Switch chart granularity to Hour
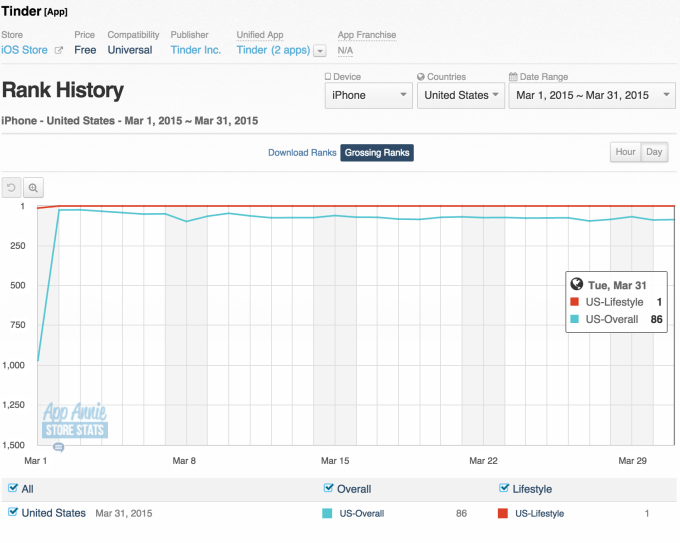The height and width of the screenshot is (543, 680). (x=625, y=152)
